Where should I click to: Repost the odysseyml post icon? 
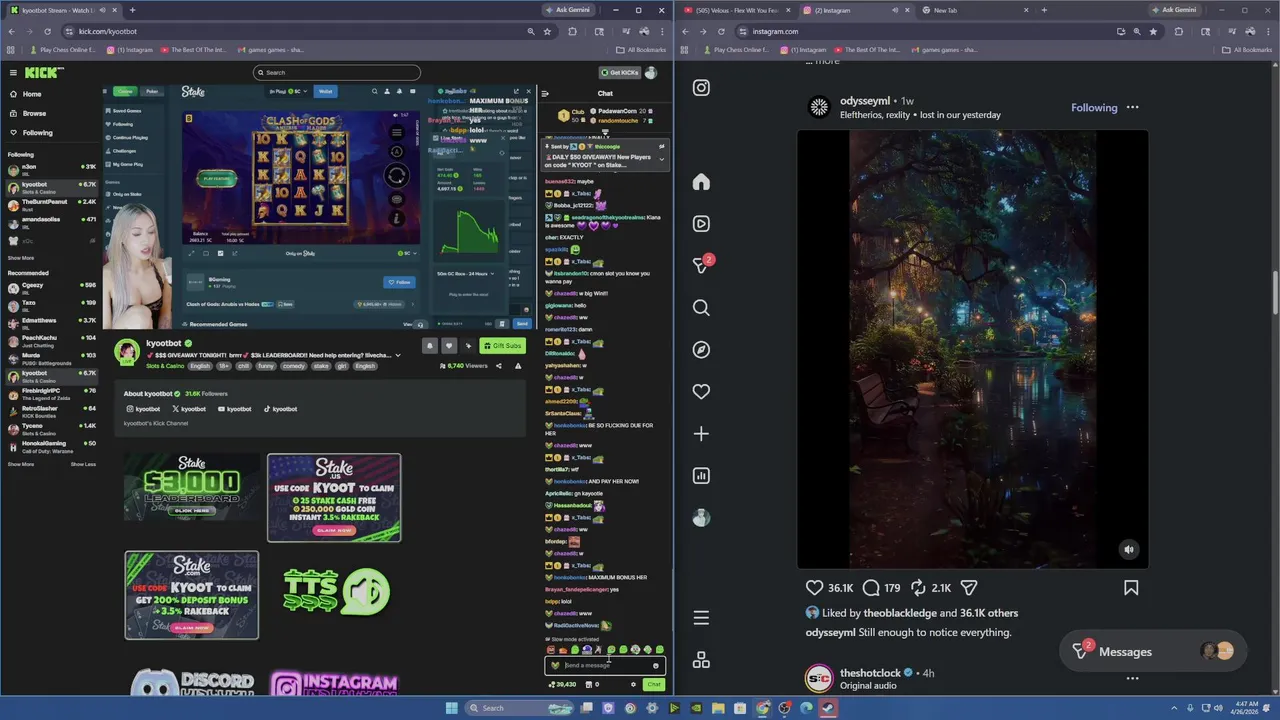point(918,588)
